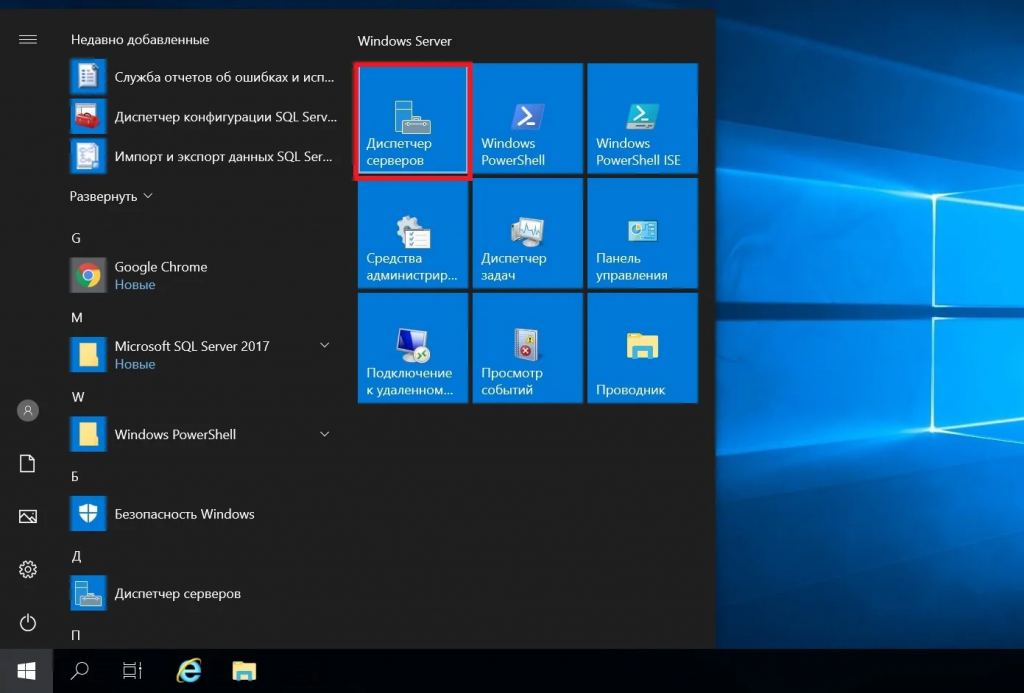Click the M letter group header
Viewport: 1024px width, 693px height.
point(76,317)
